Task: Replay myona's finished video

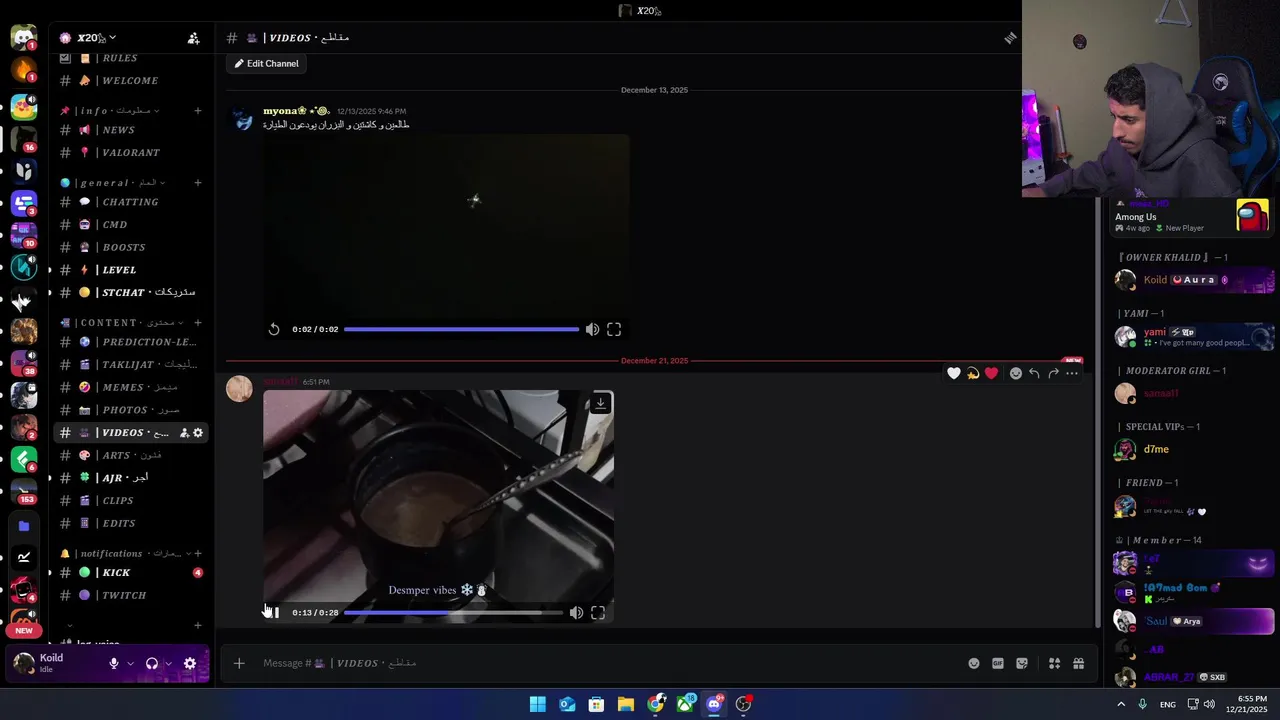Action: pyautogui.click(x=274, y=329)
